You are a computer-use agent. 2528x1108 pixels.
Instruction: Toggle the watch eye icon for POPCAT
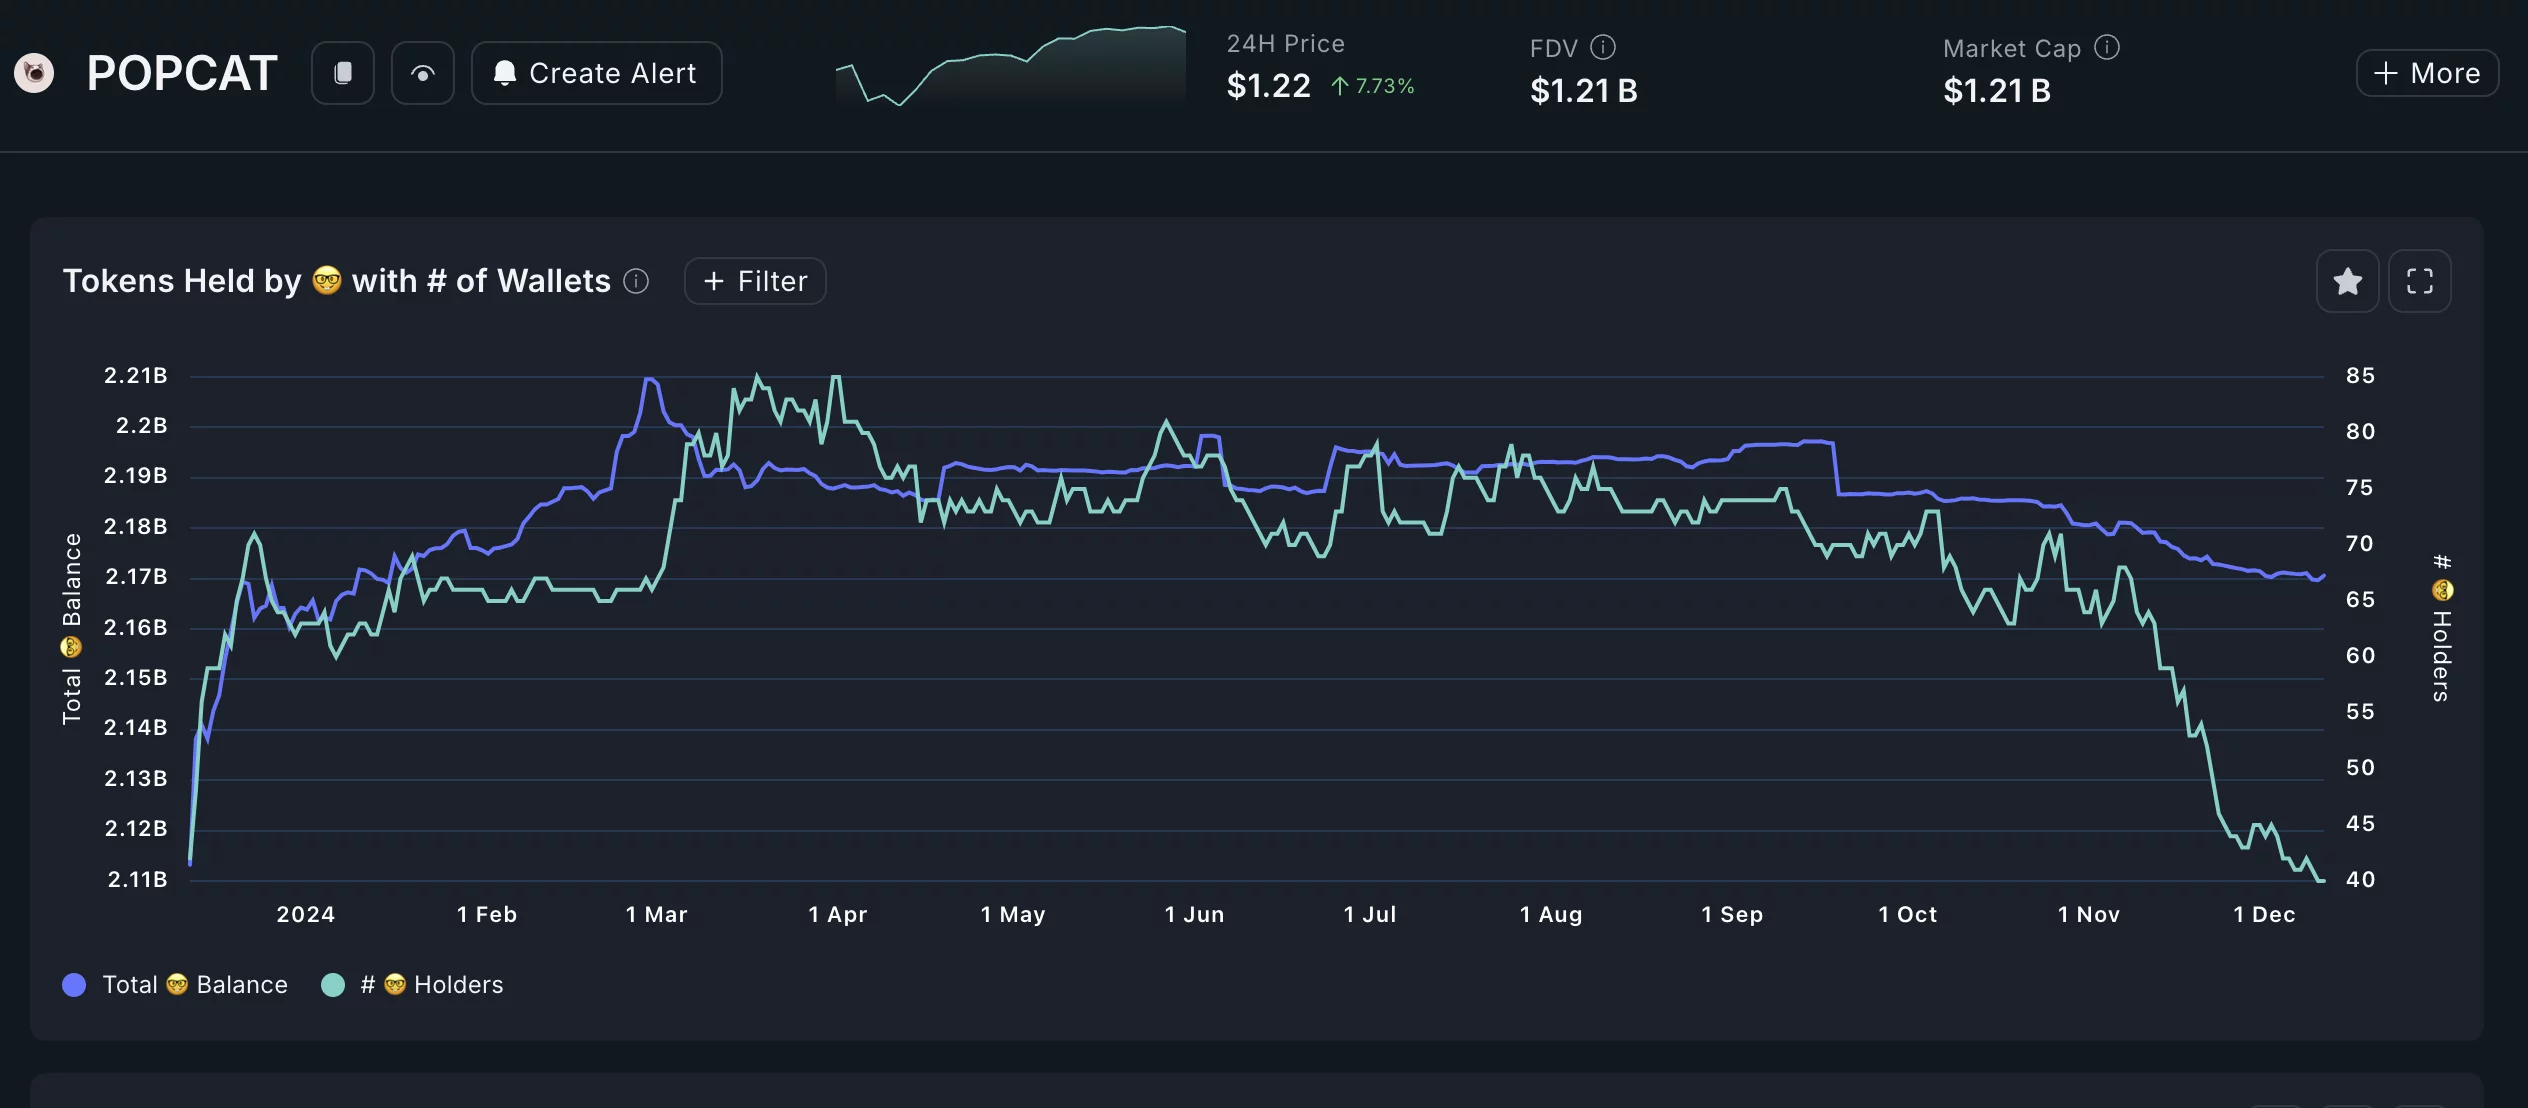422,73
